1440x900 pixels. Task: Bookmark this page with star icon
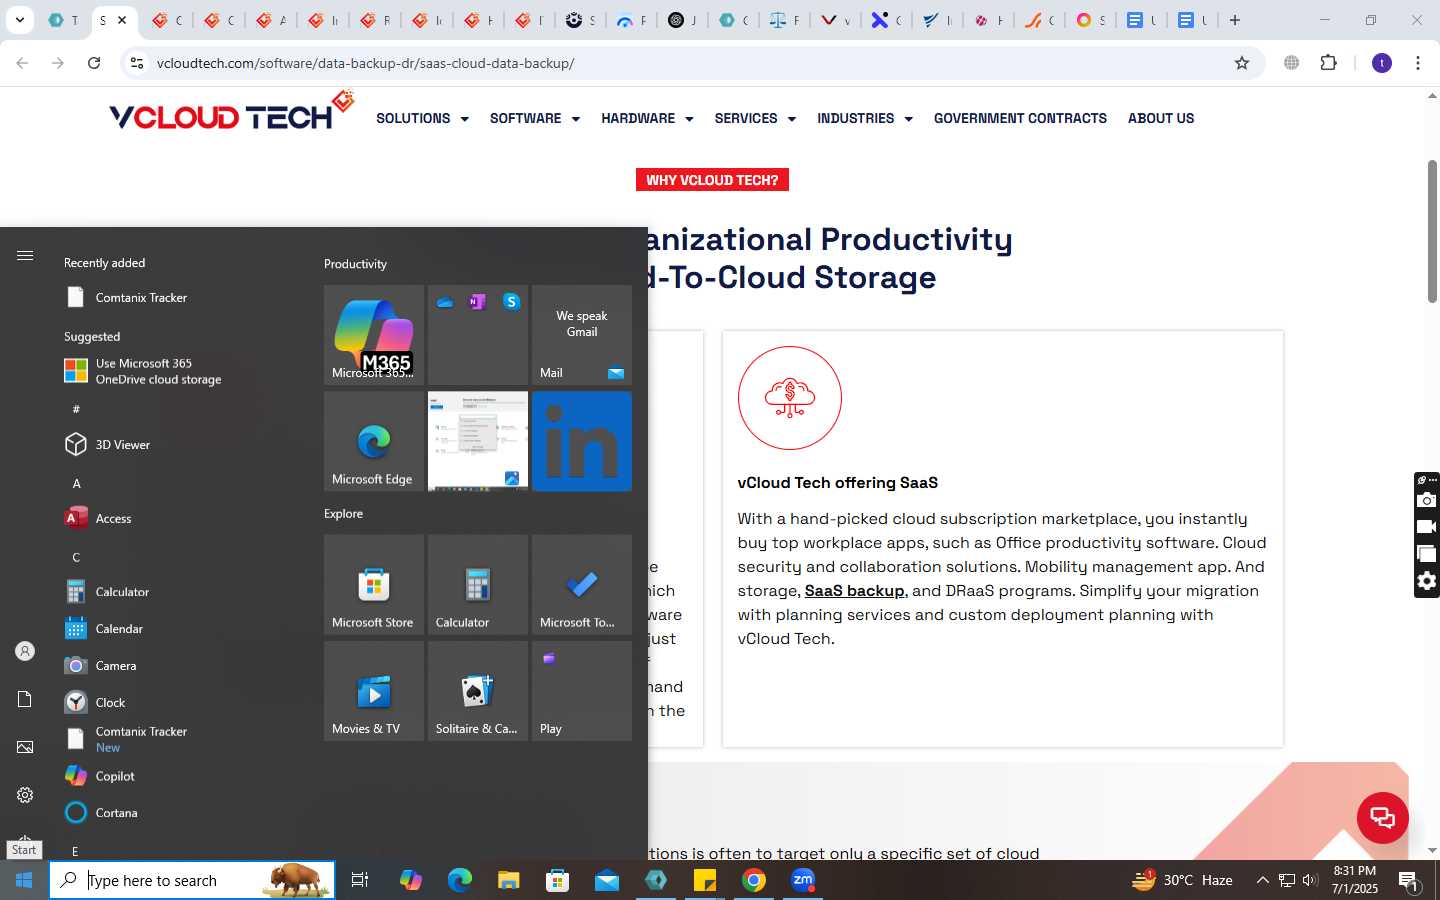tap(1242, 63)
